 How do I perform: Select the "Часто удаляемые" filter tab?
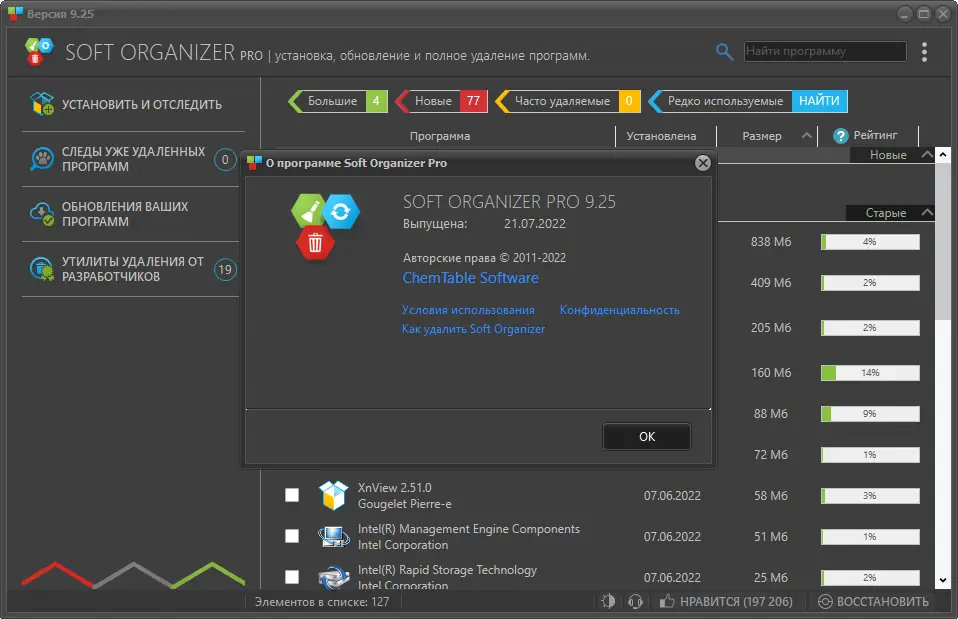tap(568, 101)
